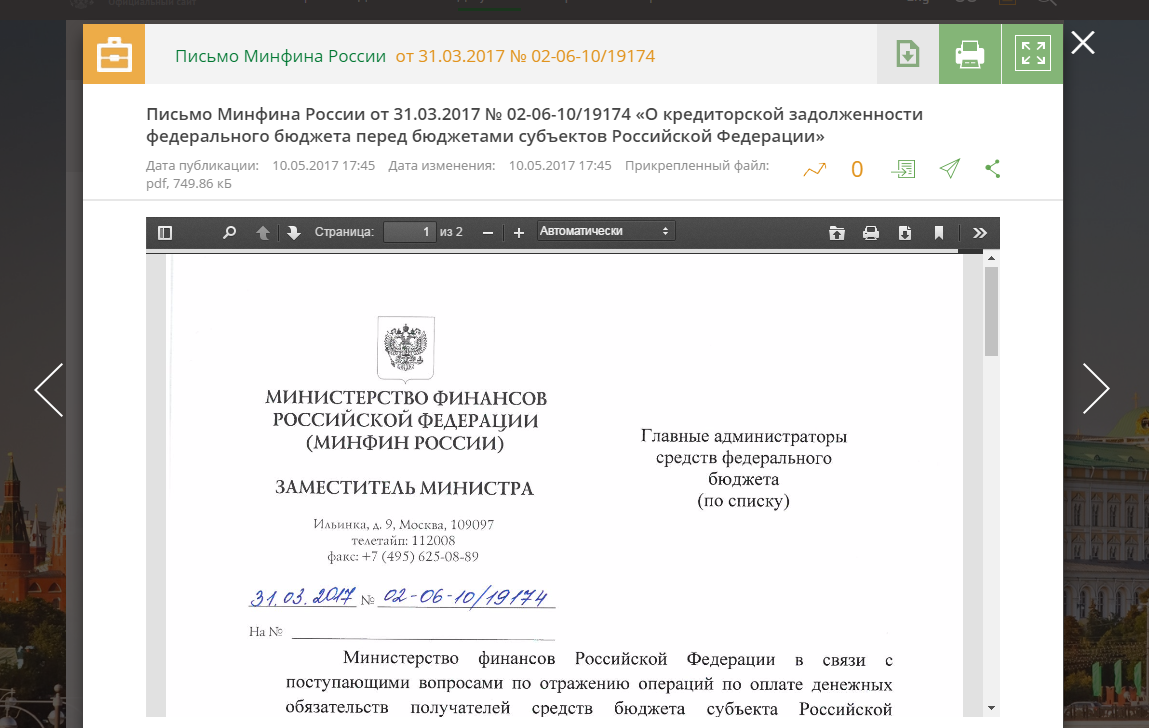The image size is (1149, 728).
Task: Click the paper plane send icon
Action: click(950, 169)
